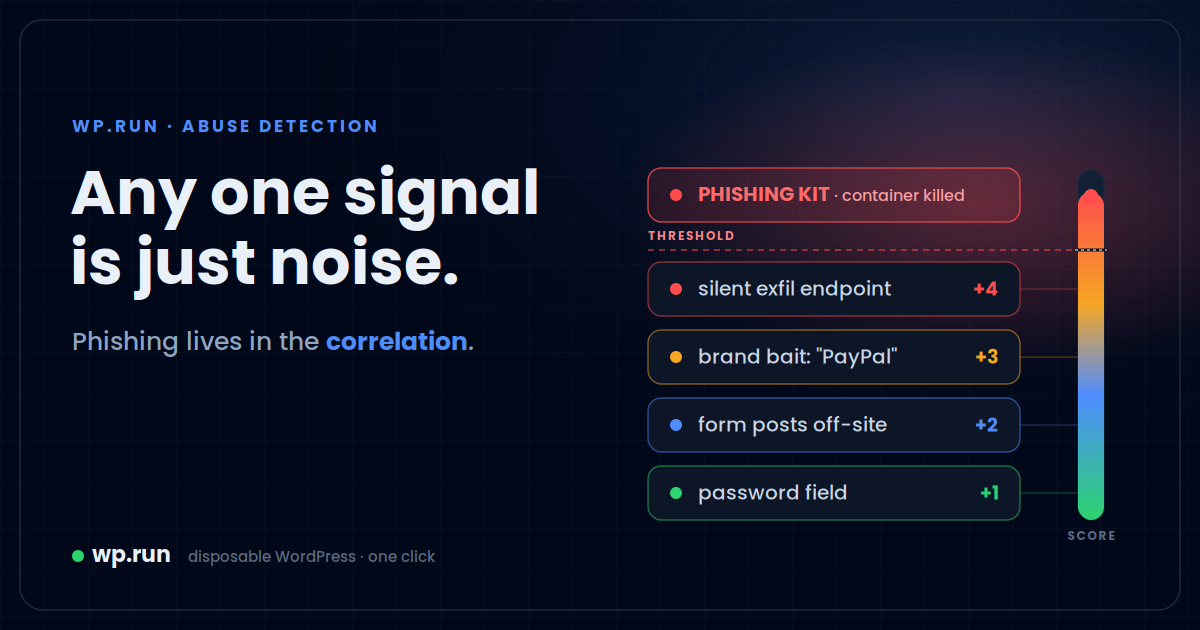Select the password field signal row
The width and height of the screenshot is (1200, 630).
pyautogui.click(x=834, y=493)
